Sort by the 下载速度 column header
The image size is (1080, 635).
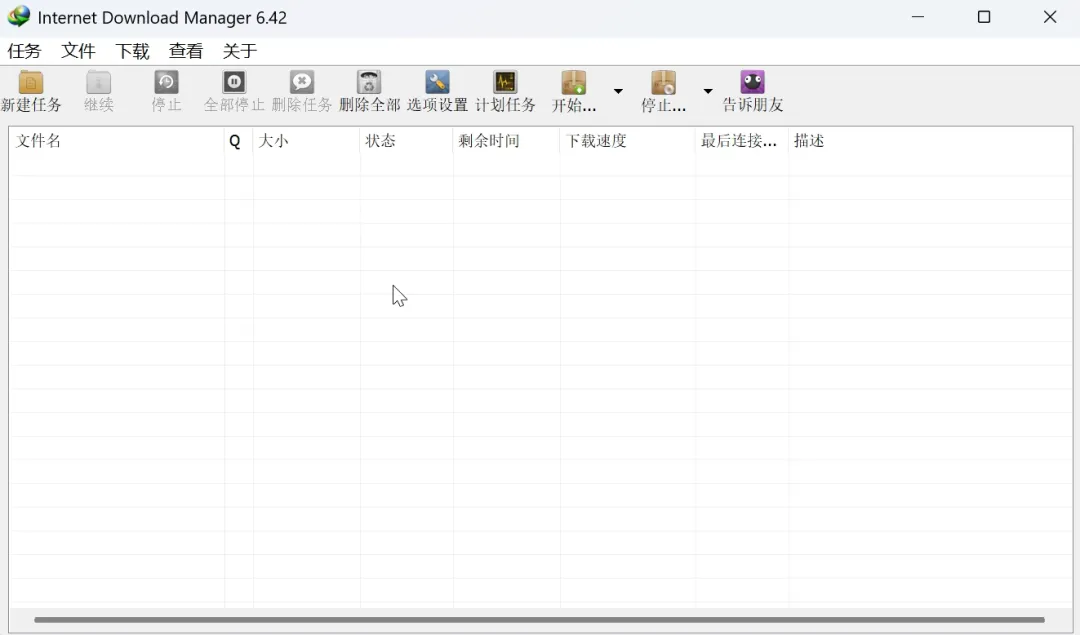point(627,141)
